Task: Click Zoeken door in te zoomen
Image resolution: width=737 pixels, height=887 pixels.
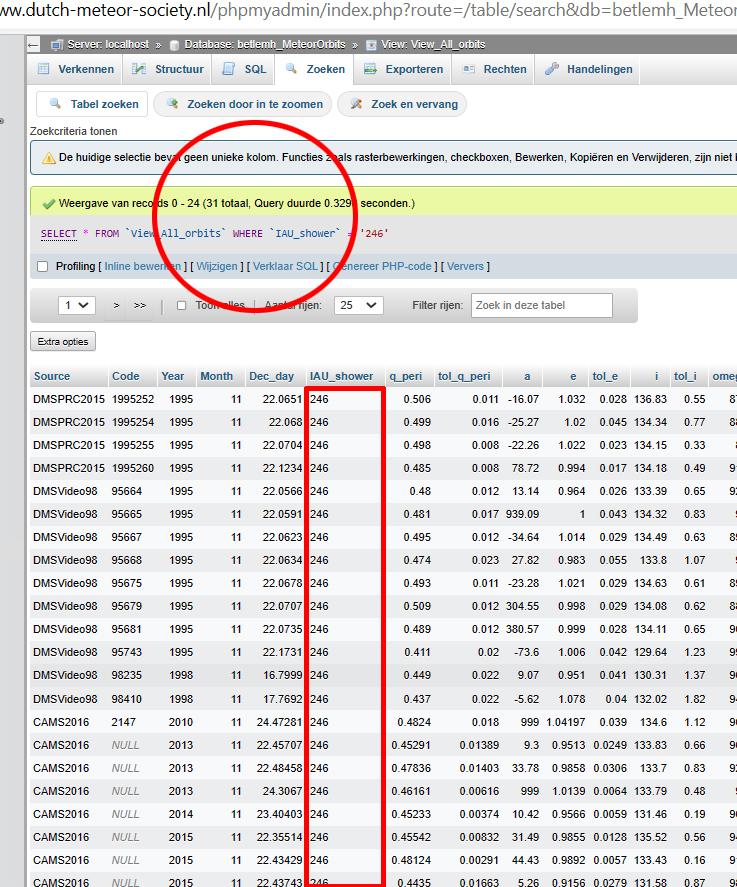Action: pyautogui.click(x=244, y=104)
